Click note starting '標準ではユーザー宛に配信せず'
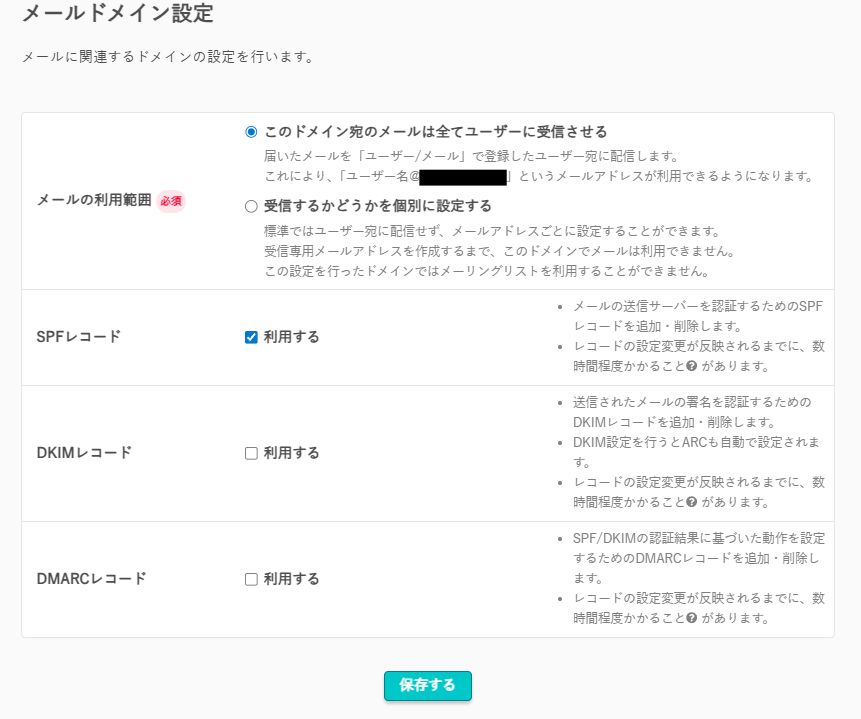 point(492,231)
